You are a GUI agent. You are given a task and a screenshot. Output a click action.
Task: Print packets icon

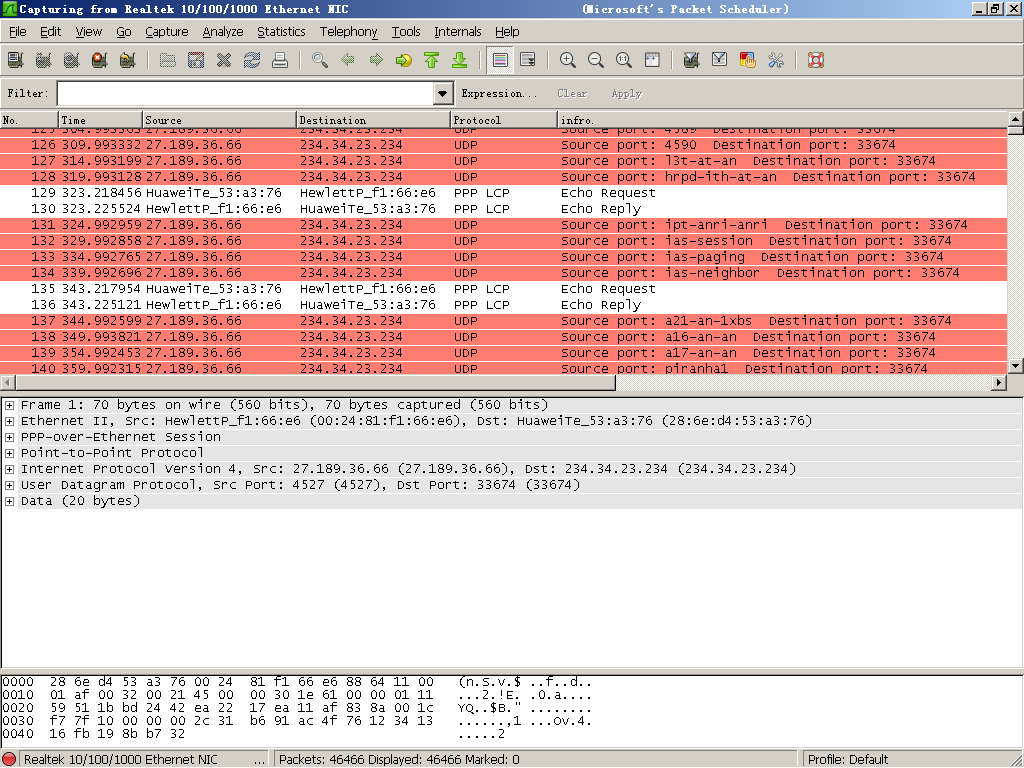pyautogui.click(x=280, y=60)
